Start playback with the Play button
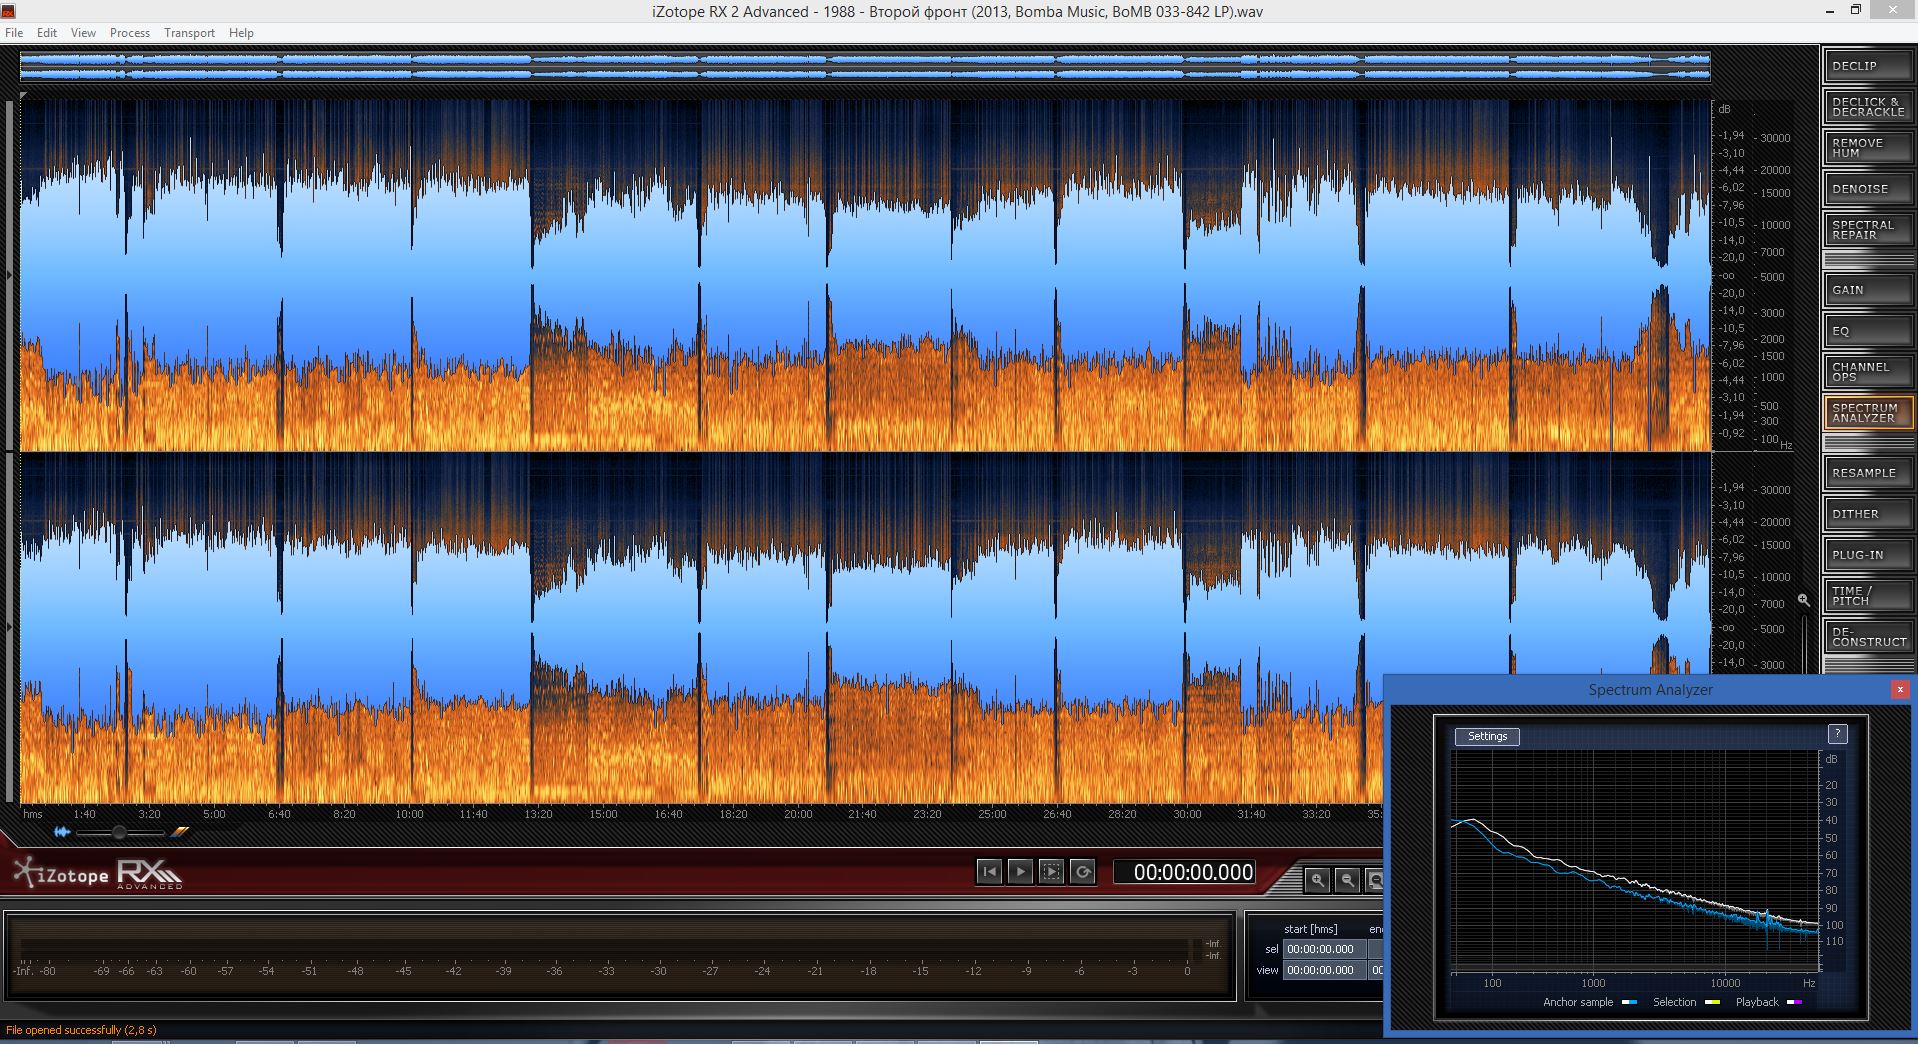The image size is (1918, 1044). pyautogui.click(x=1020, y=872)
